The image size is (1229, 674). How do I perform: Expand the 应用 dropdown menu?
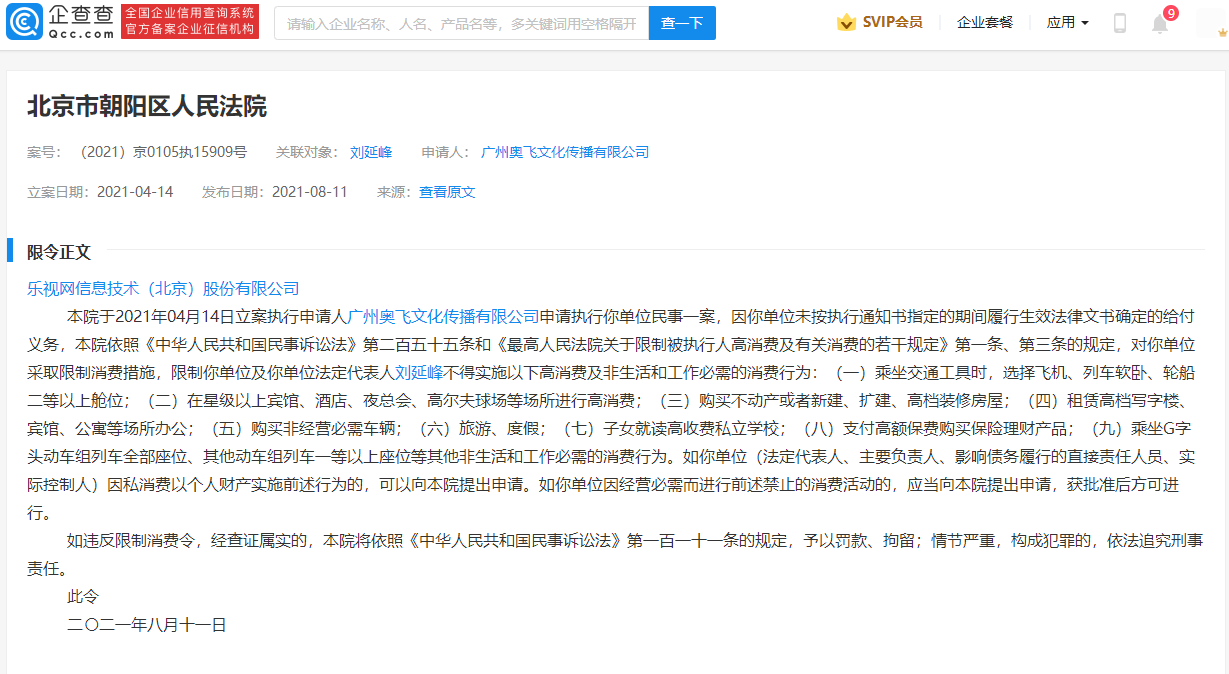click(1067, 23)
